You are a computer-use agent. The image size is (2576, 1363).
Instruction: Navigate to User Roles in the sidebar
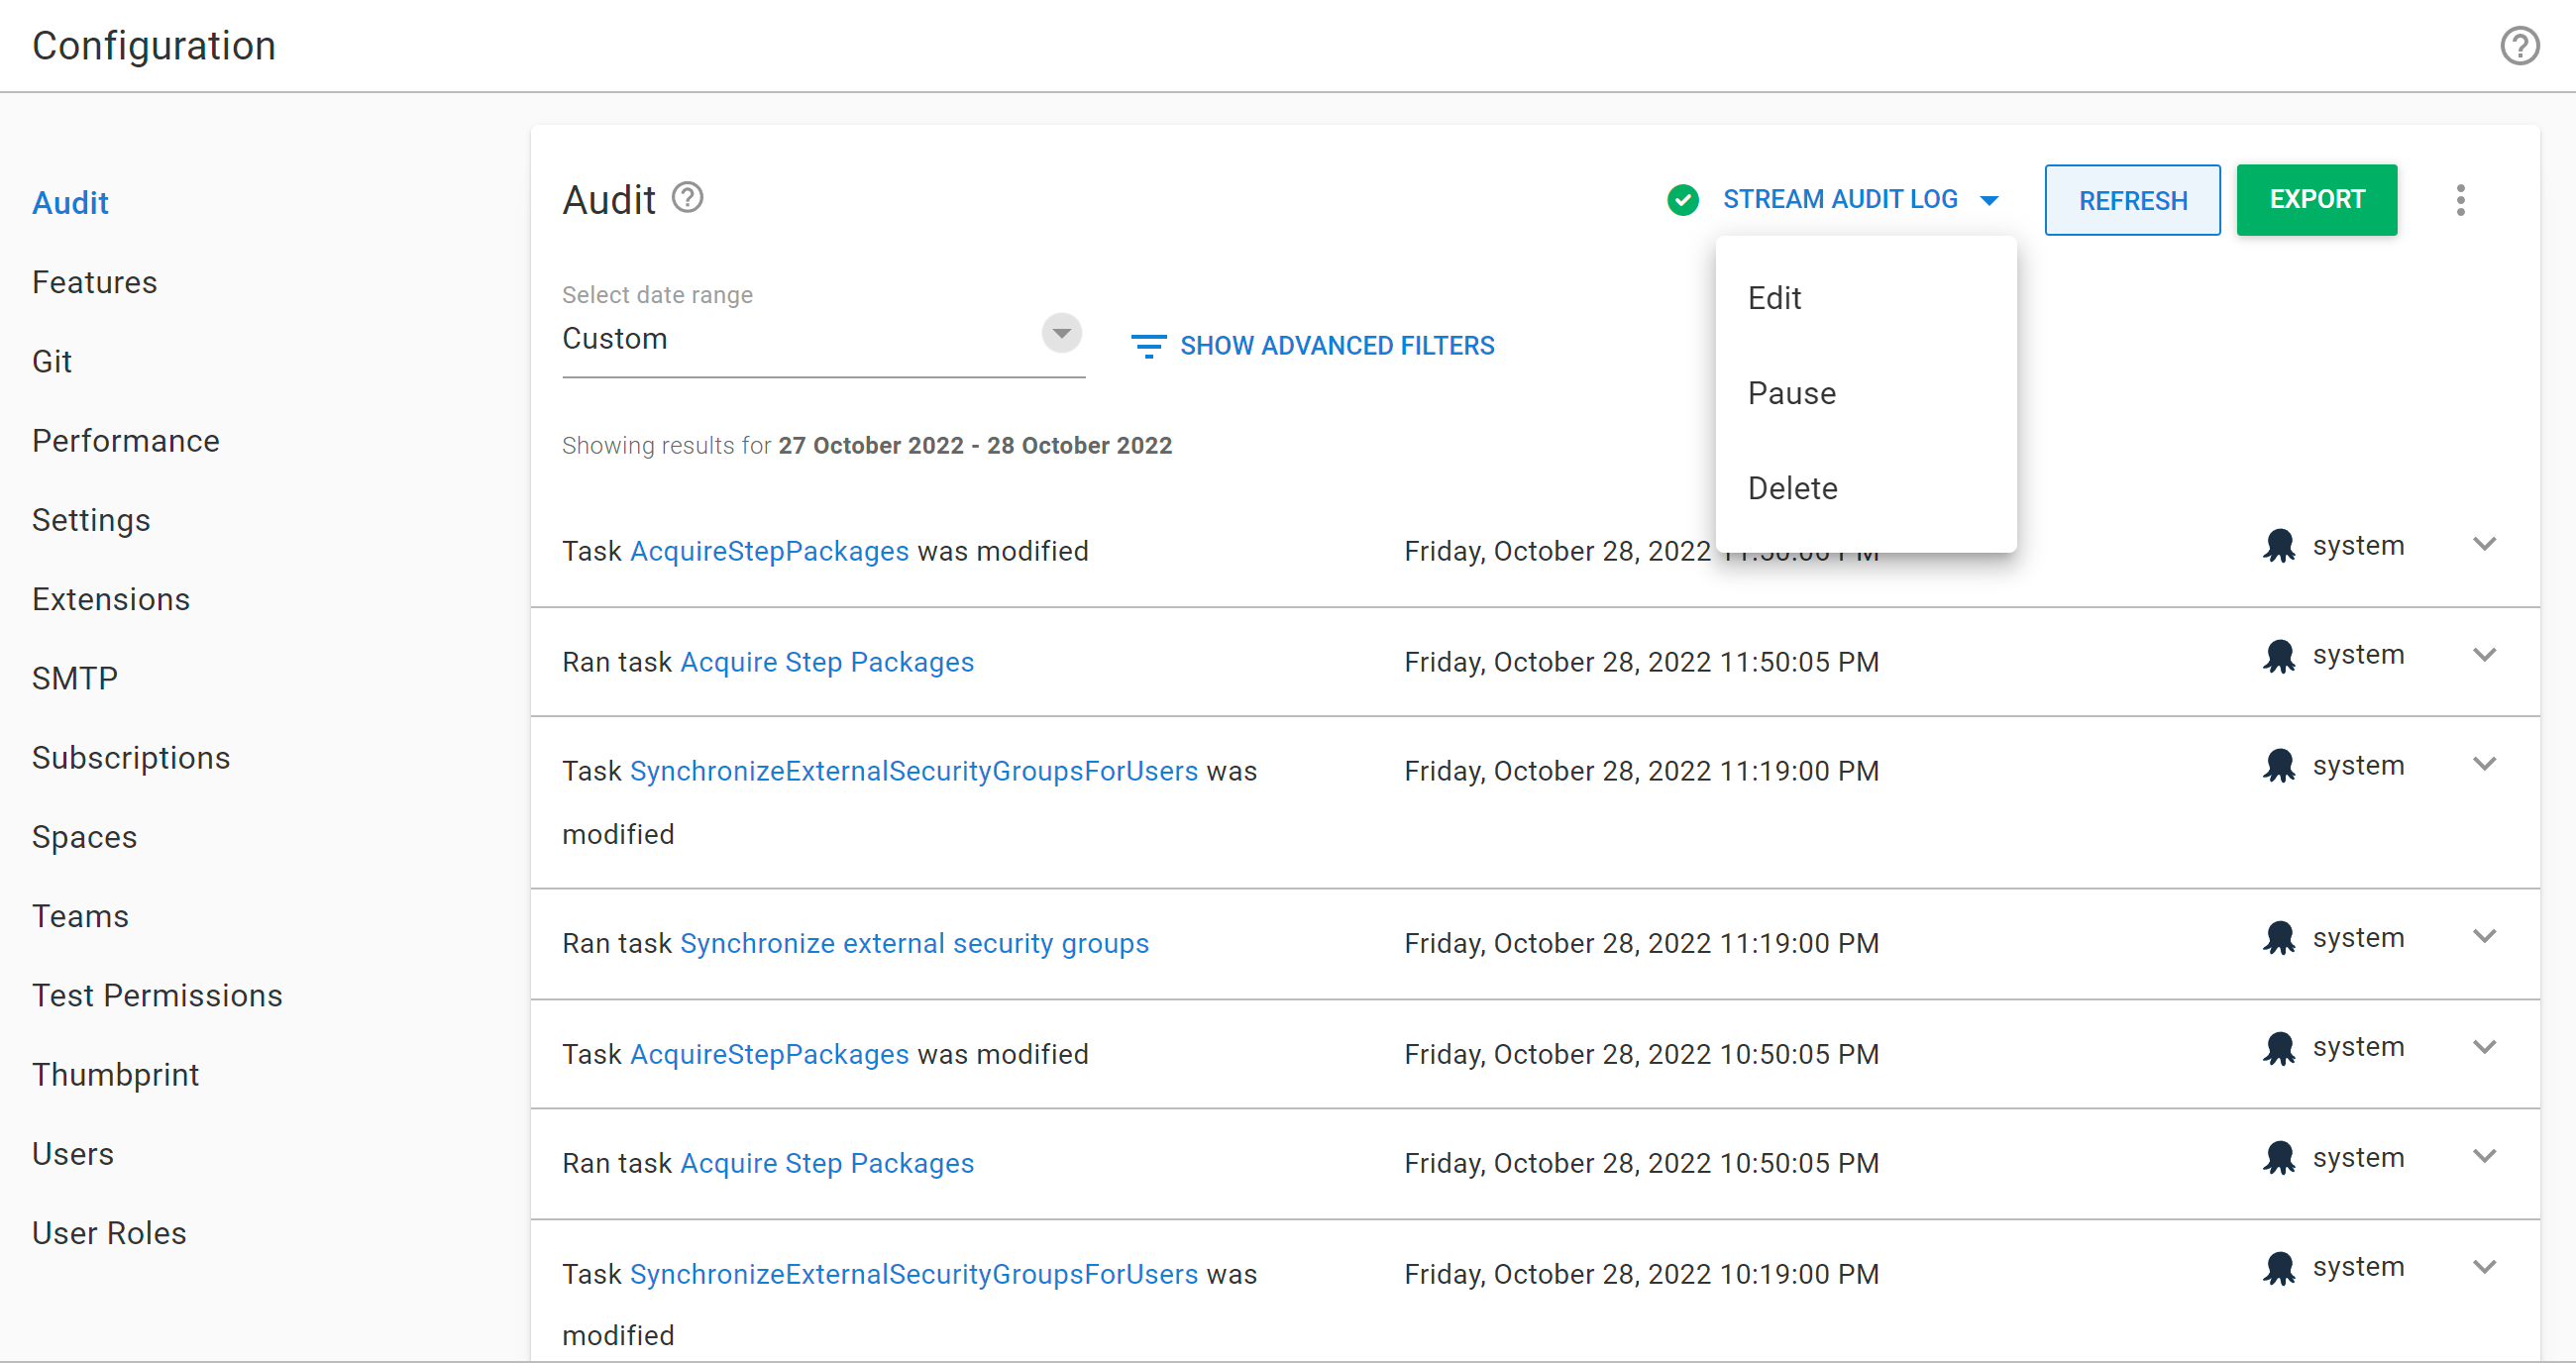(109, 1232)
